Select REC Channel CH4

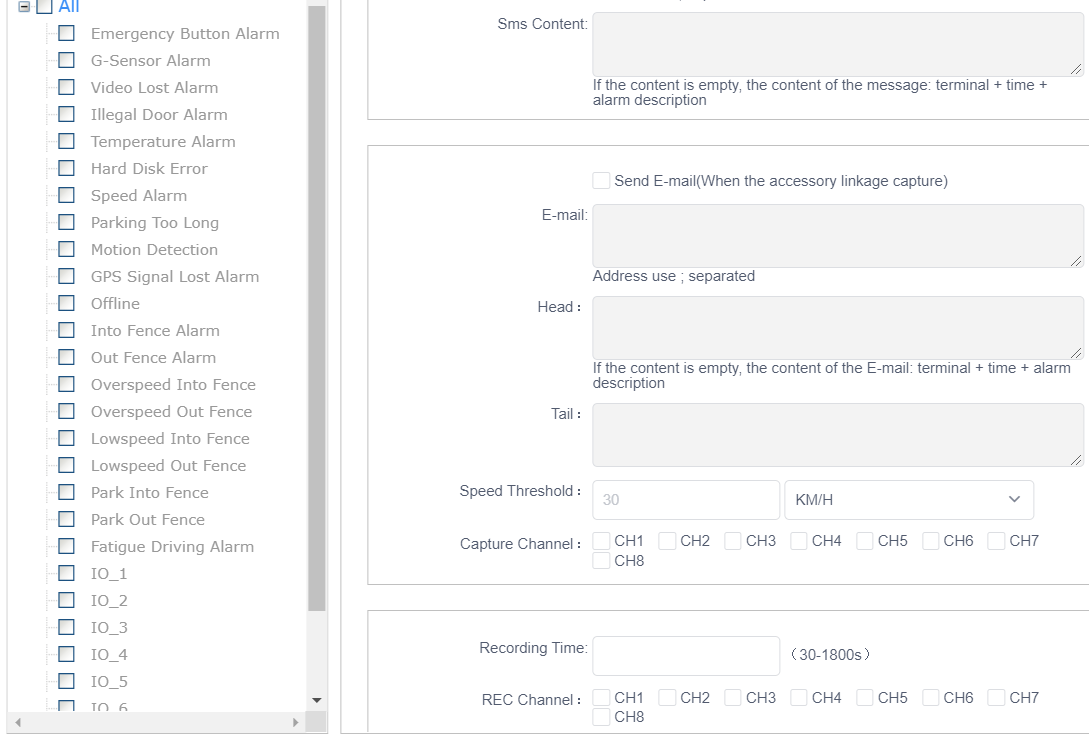[x=799, y=697]
